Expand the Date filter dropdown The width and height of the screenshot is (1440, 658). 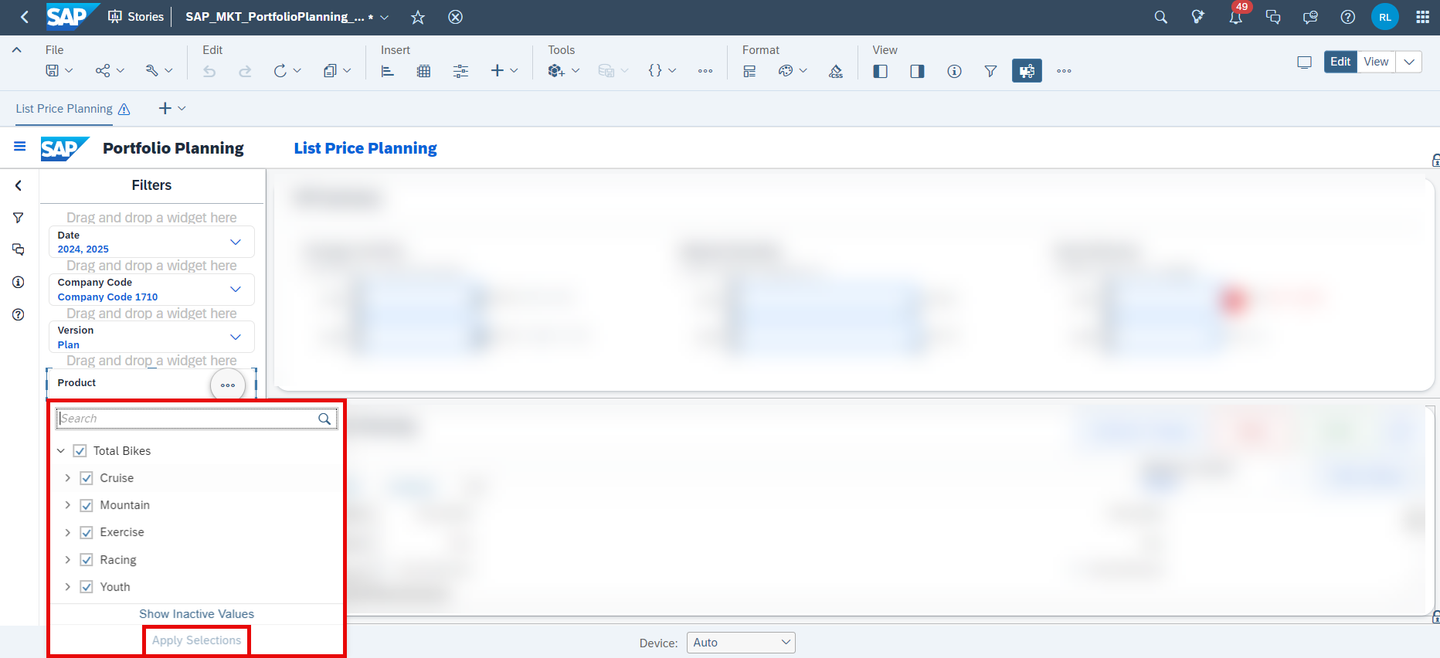pyautogui.click(x=236, y=242)
